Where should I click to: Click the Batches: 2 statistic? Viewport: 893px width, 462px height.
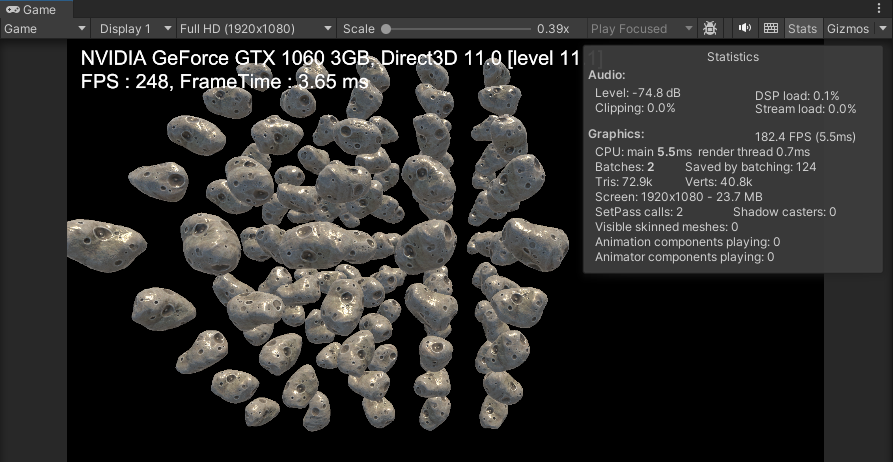[x=625, y=167]
